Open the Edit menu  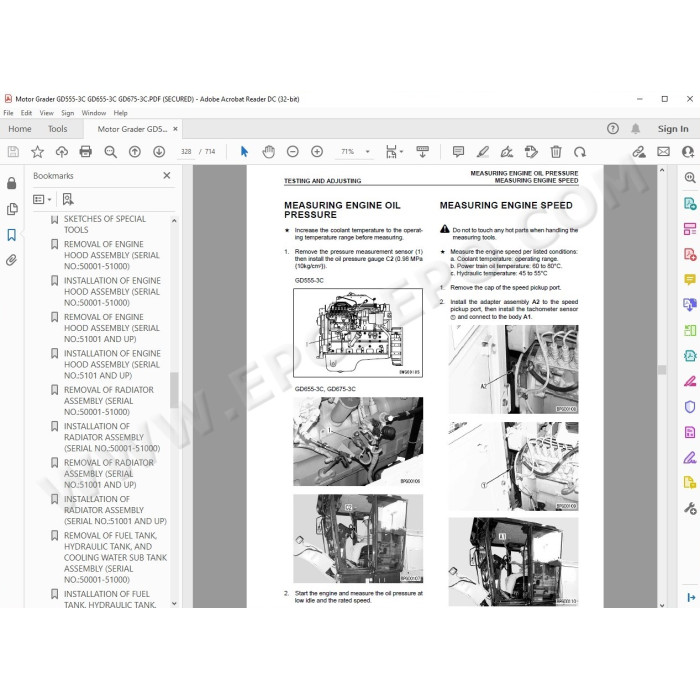(x=26, y=113)
